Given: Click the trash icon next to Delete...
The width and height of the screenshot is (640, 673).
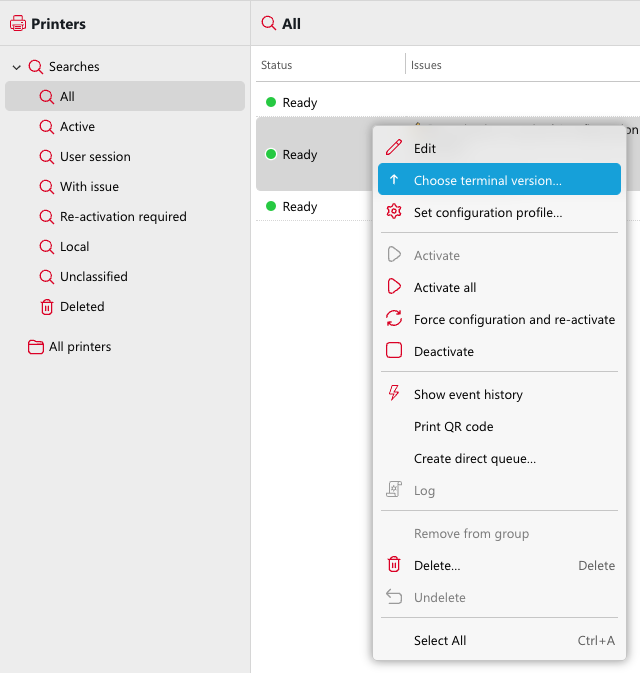Looking at the screenshot, I should [x=394, y=565].
